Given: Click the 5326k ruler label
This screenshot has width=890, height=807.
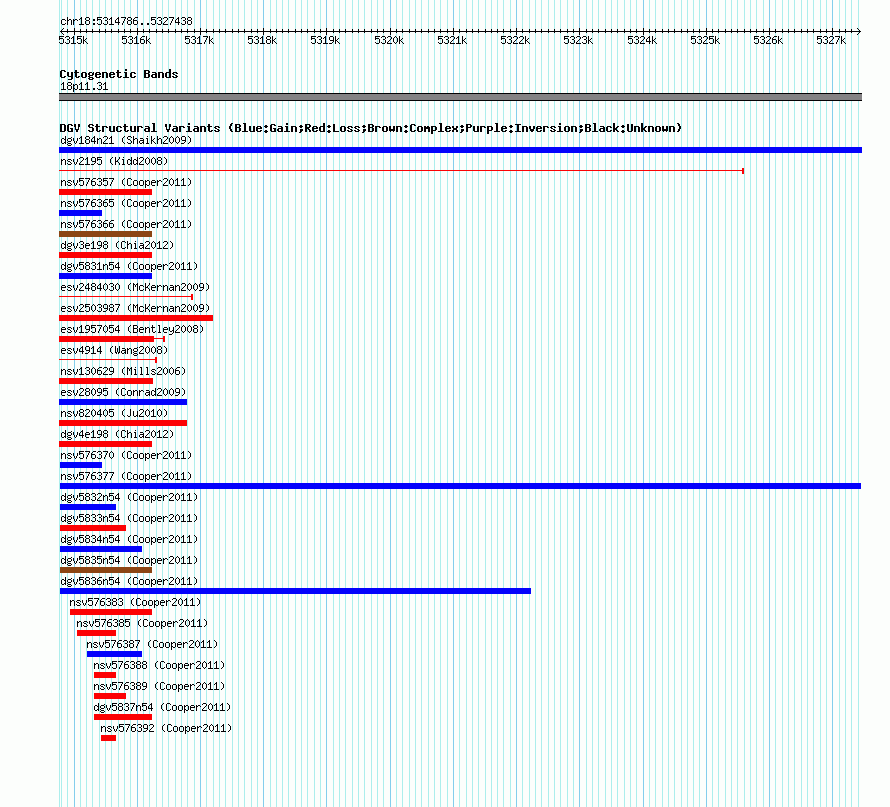Looking at the screenshot, I should (x=768, y=40).
